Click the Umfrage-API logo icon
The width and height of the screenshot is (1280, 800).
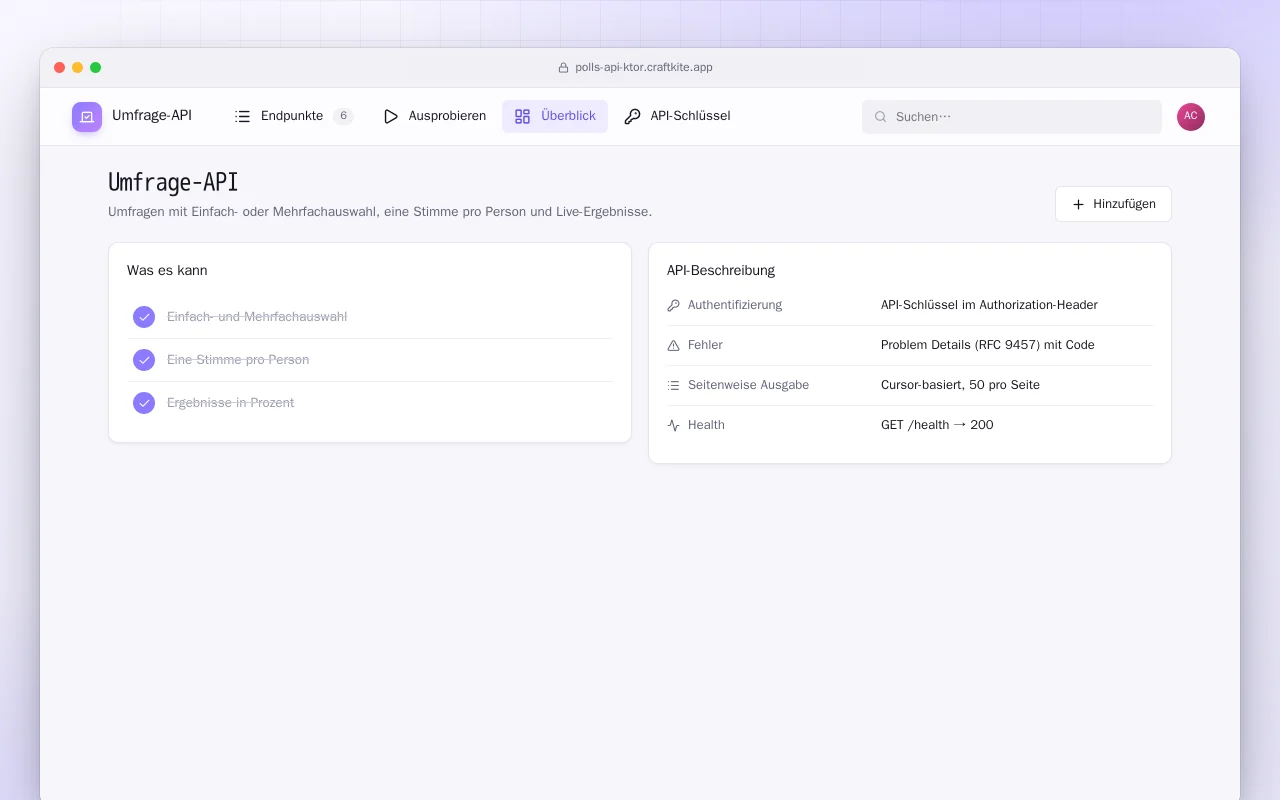pos(87,117)
